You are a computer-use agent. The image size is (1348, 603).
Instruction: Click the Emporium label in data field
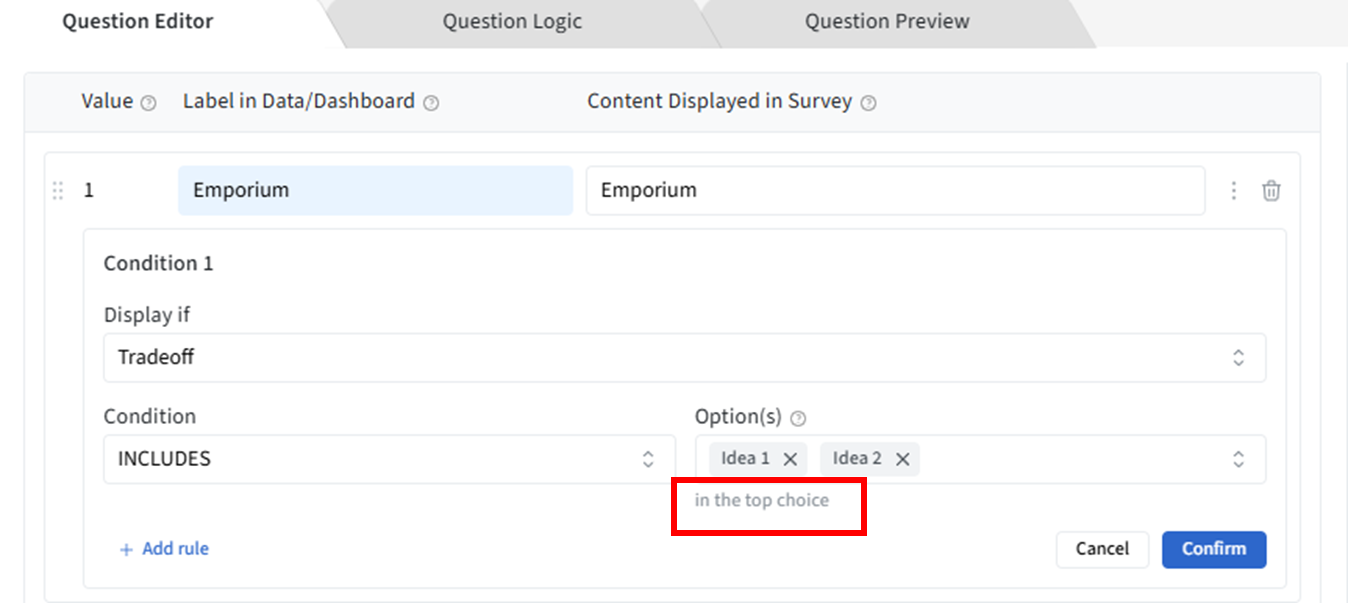[x=375, y=190]
